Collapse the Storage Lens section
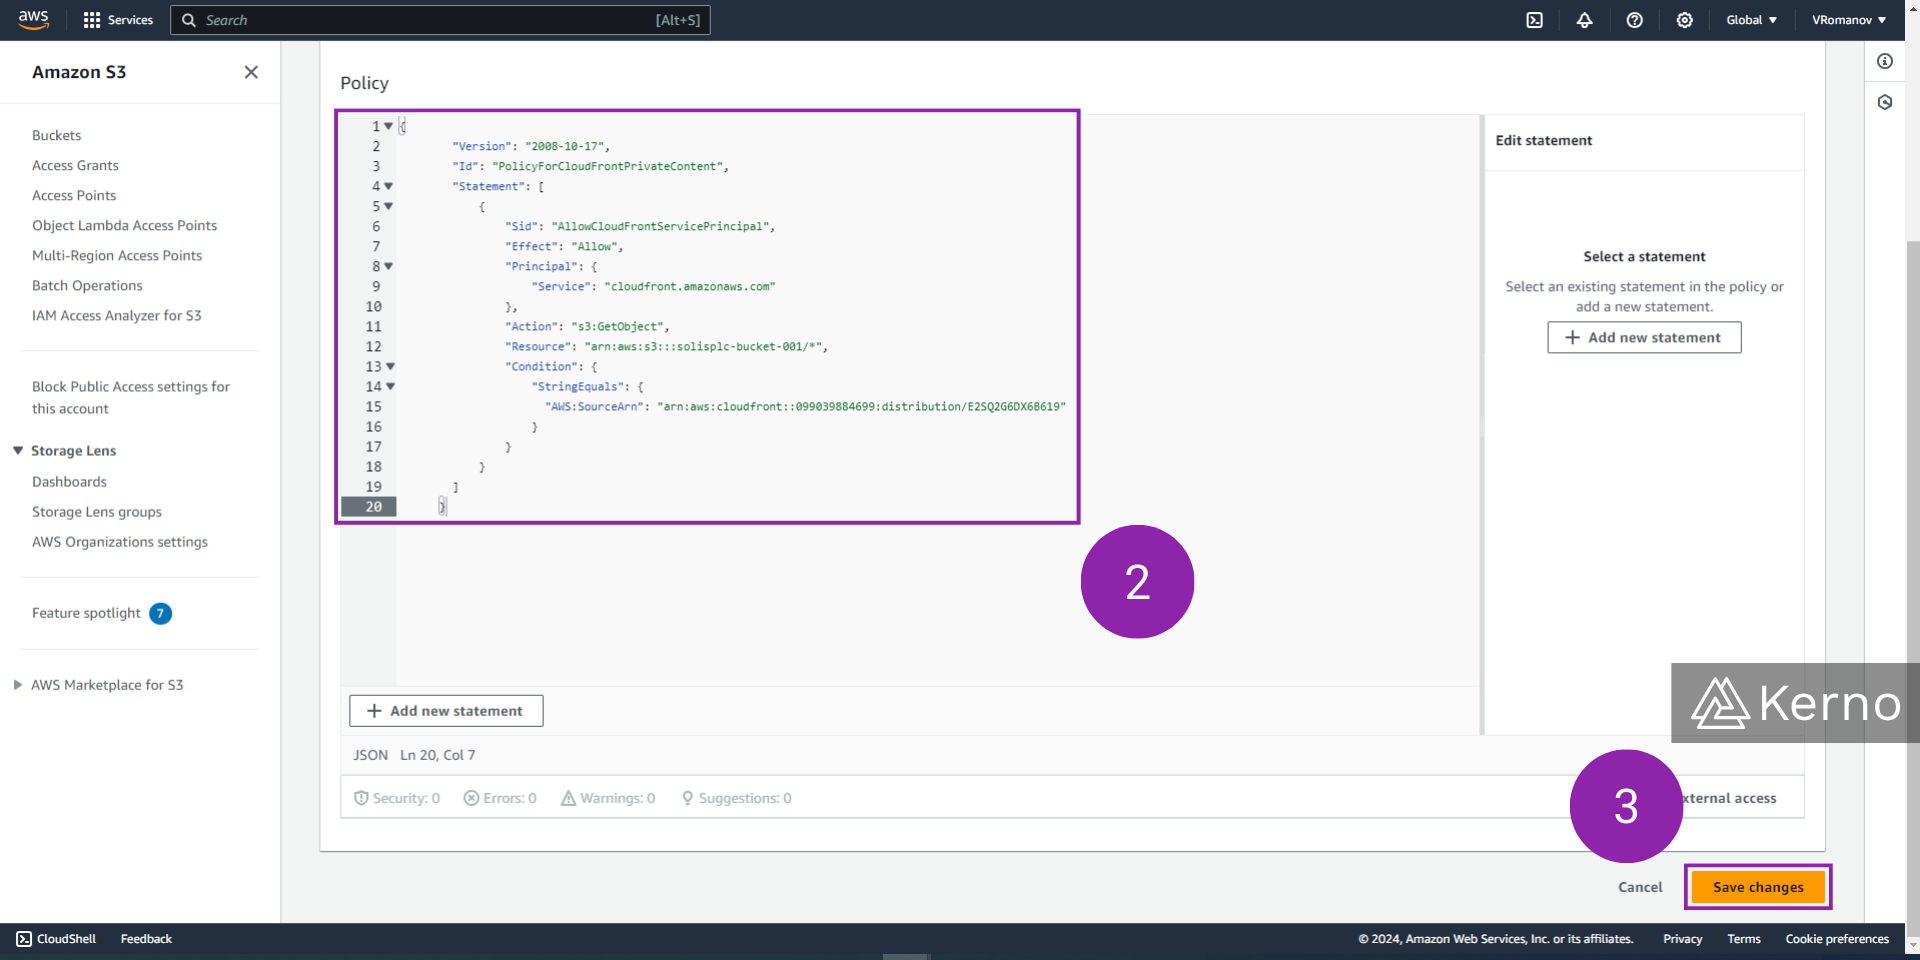Screen dimensions: 1920x960 [18, 451]
